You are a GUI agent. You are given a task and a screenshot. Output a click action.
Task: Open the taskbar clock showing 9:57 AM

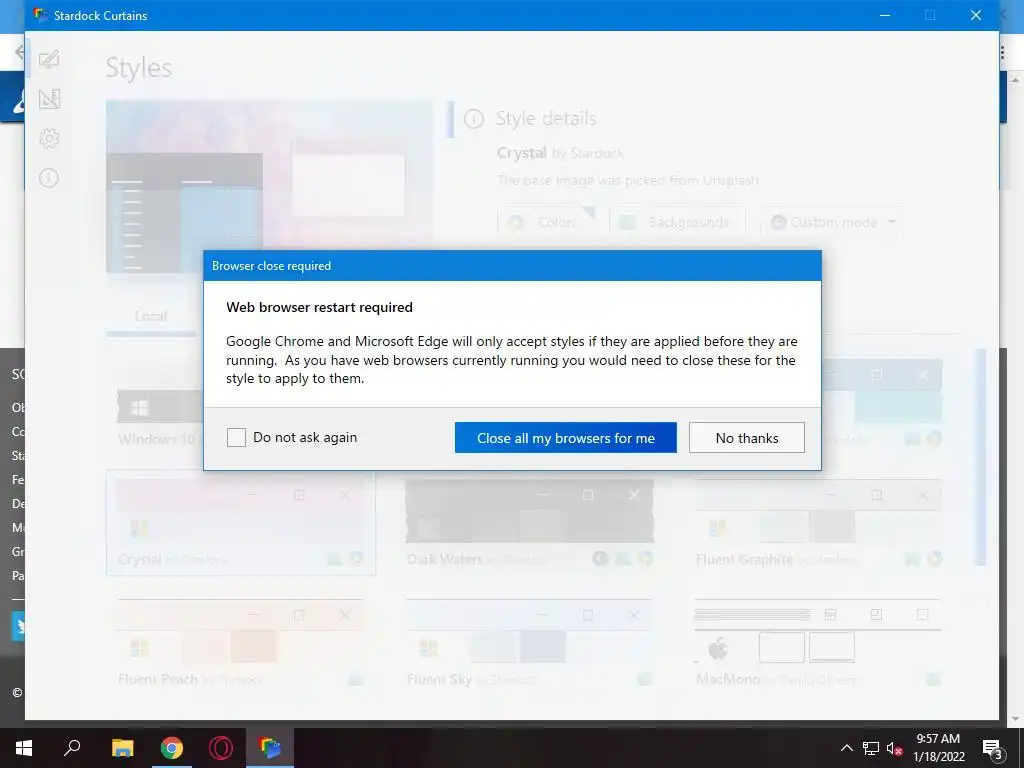[x=938, y=748]
